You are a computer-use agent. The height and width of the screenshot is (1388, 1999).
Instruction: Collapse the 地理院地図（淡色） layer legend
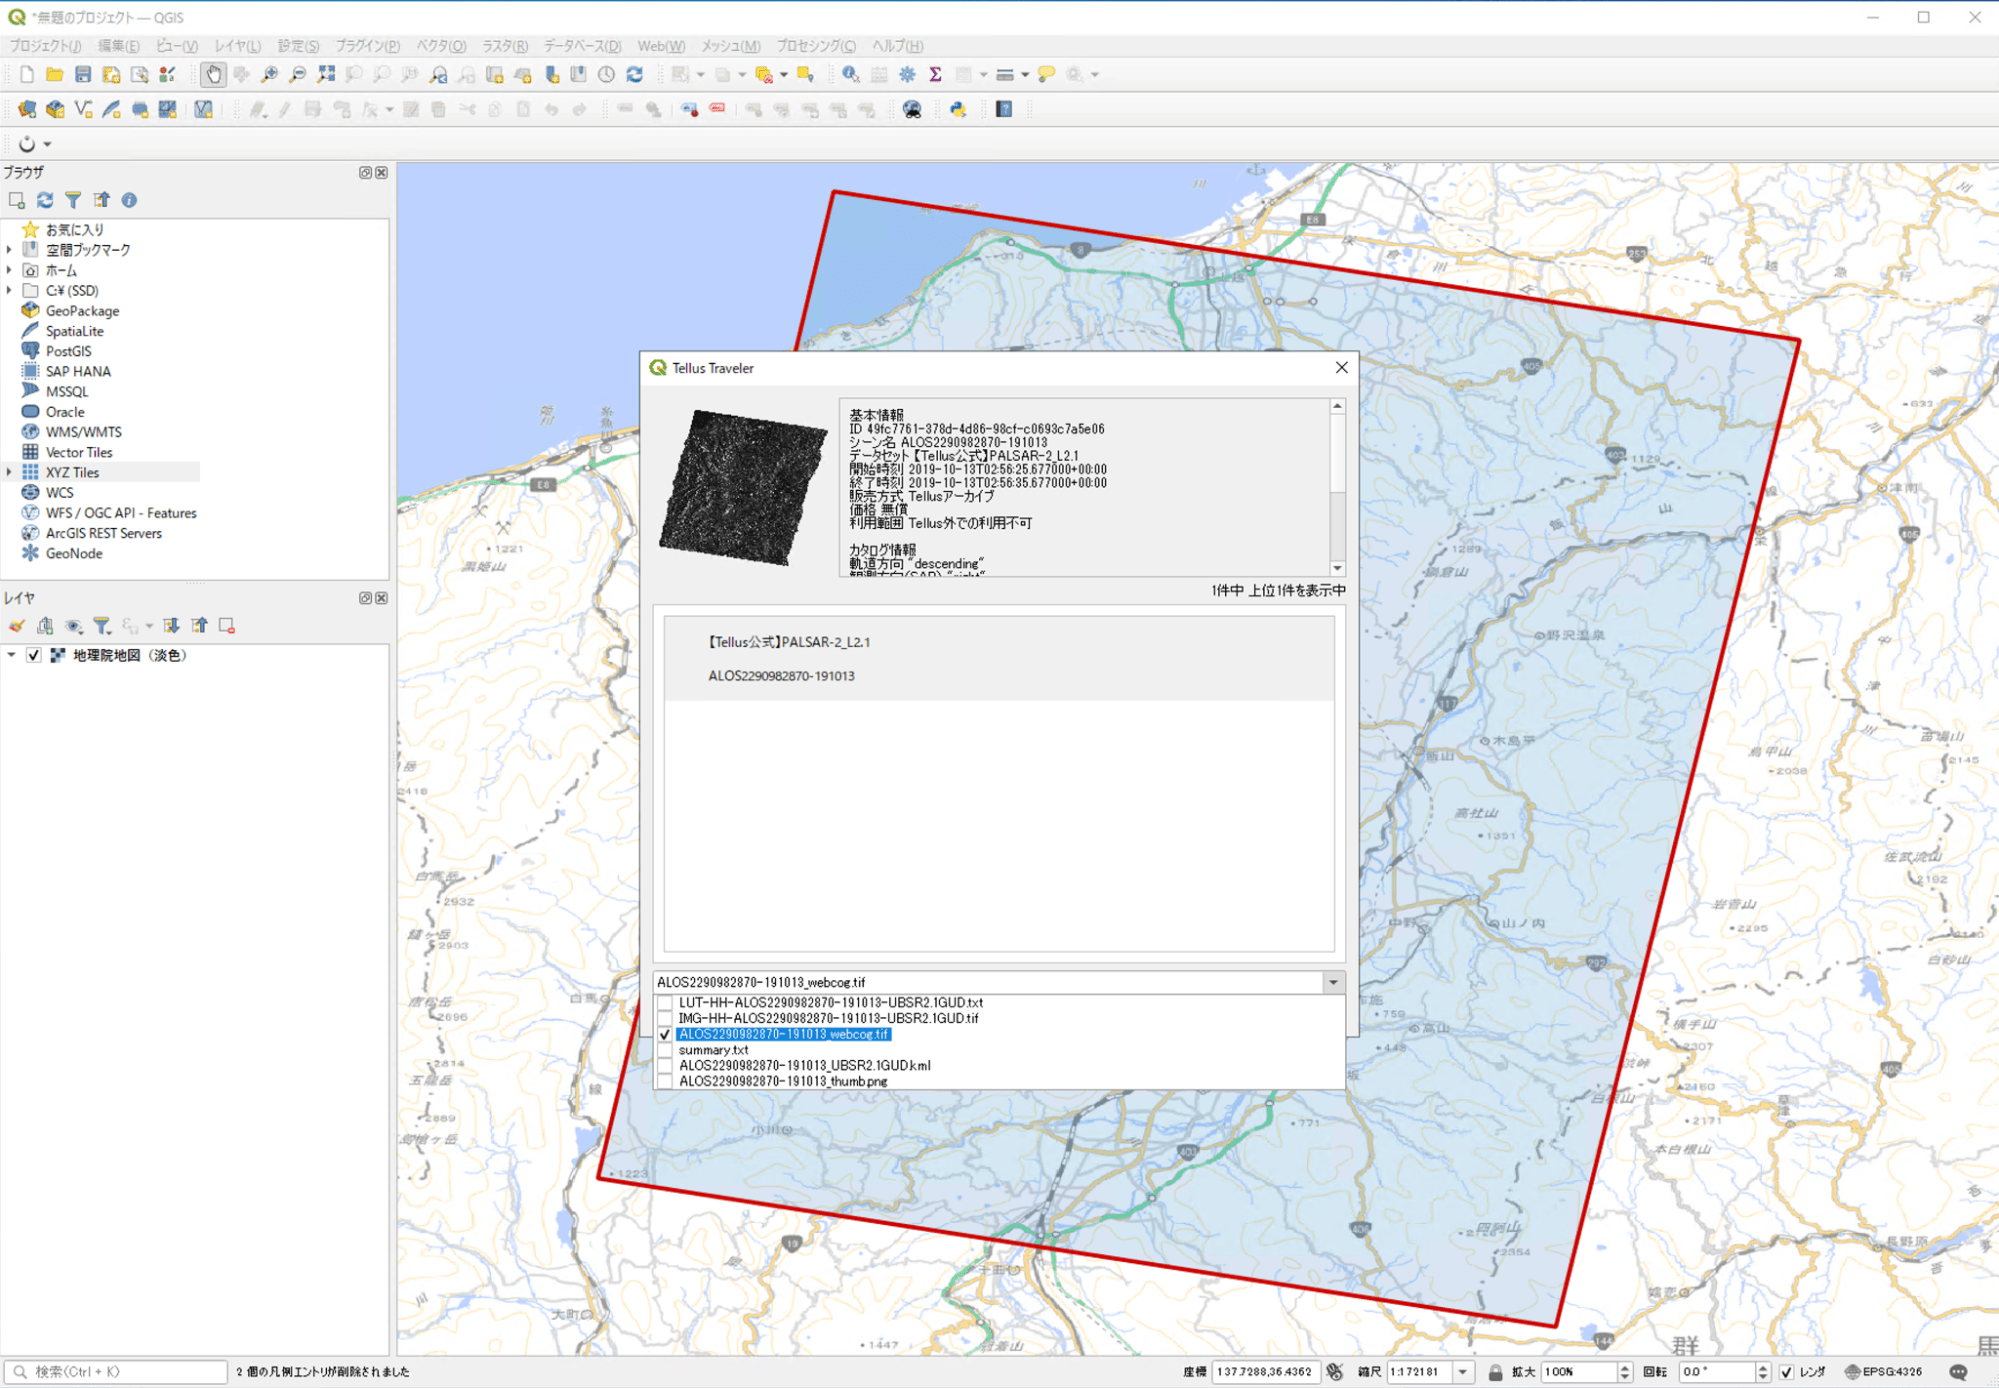coord(11,656)
